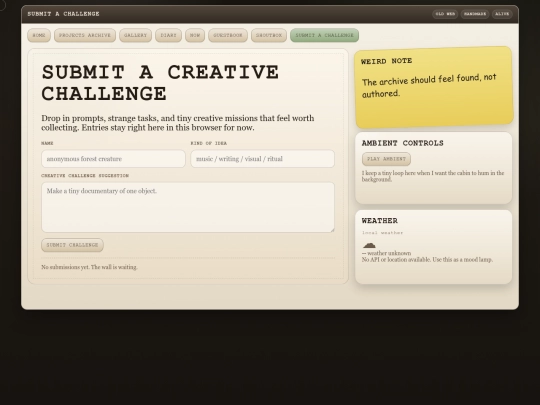This screenshot has width=540, height=405.
Task: Click the '— weather unknown' text
Action: click(386, 253)
